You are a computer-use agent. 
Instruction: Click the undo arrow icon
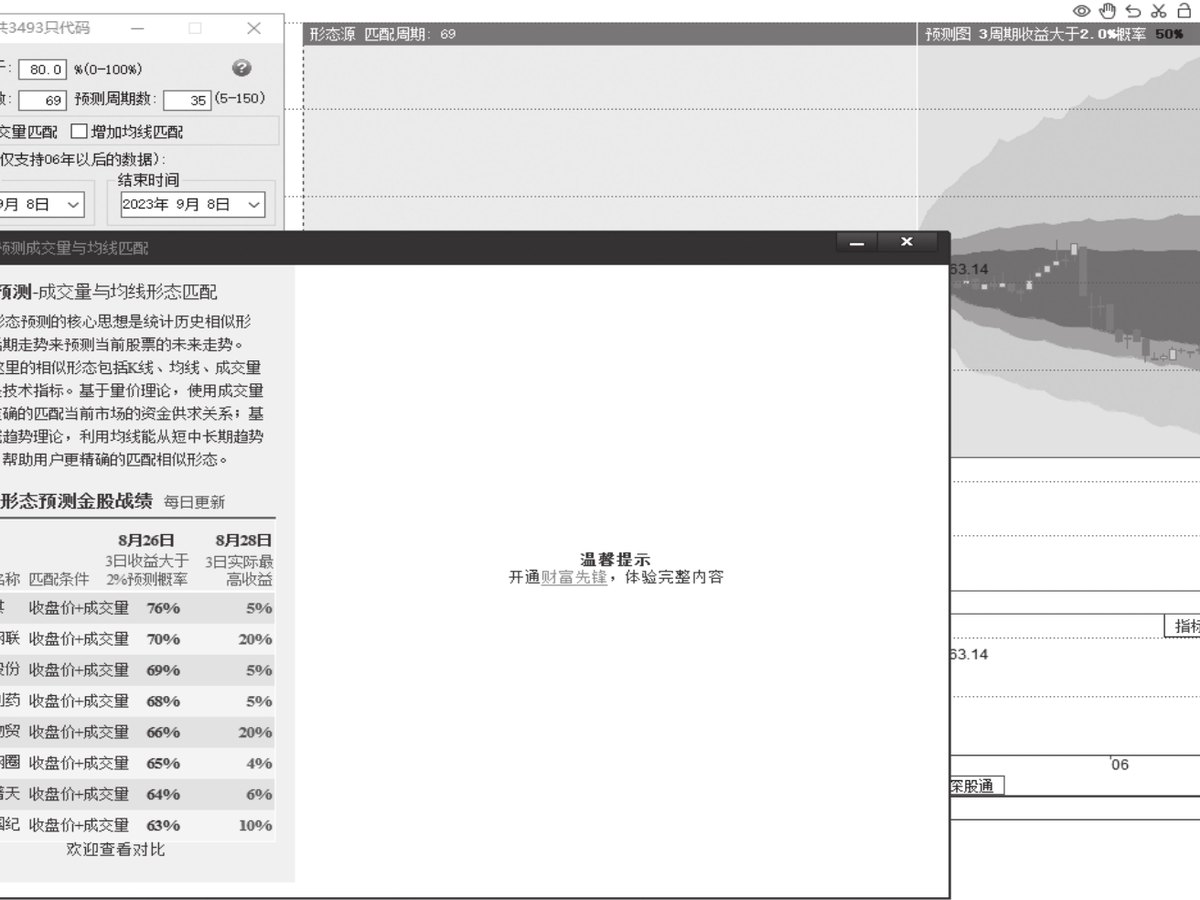[1133, 11]
